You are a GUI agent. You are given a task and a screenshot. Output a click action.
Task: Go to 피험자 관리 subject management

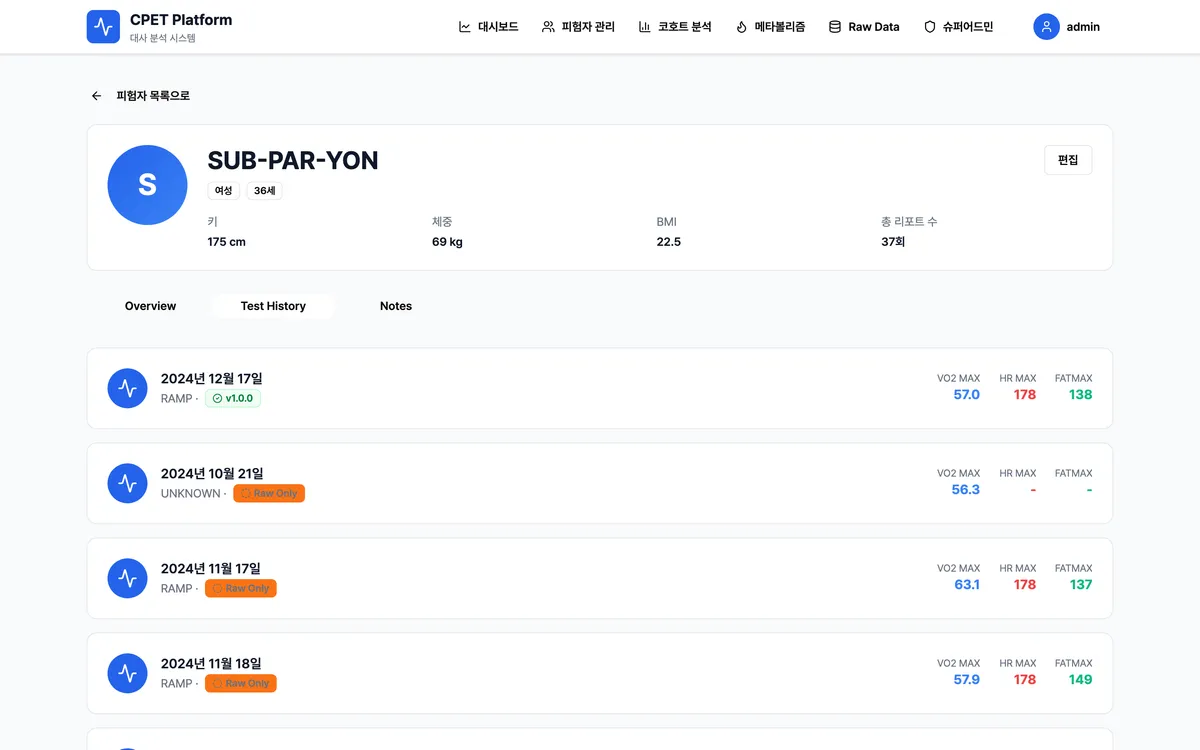click(x=578, y=27)
